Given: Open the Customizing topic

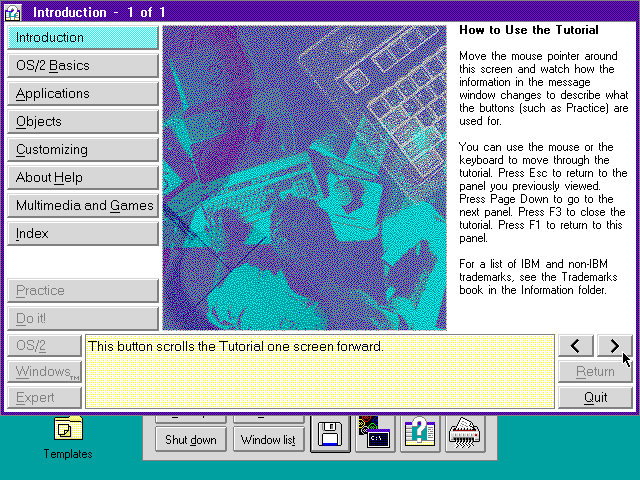Looking at the screenshot, I should pos(83,149).
